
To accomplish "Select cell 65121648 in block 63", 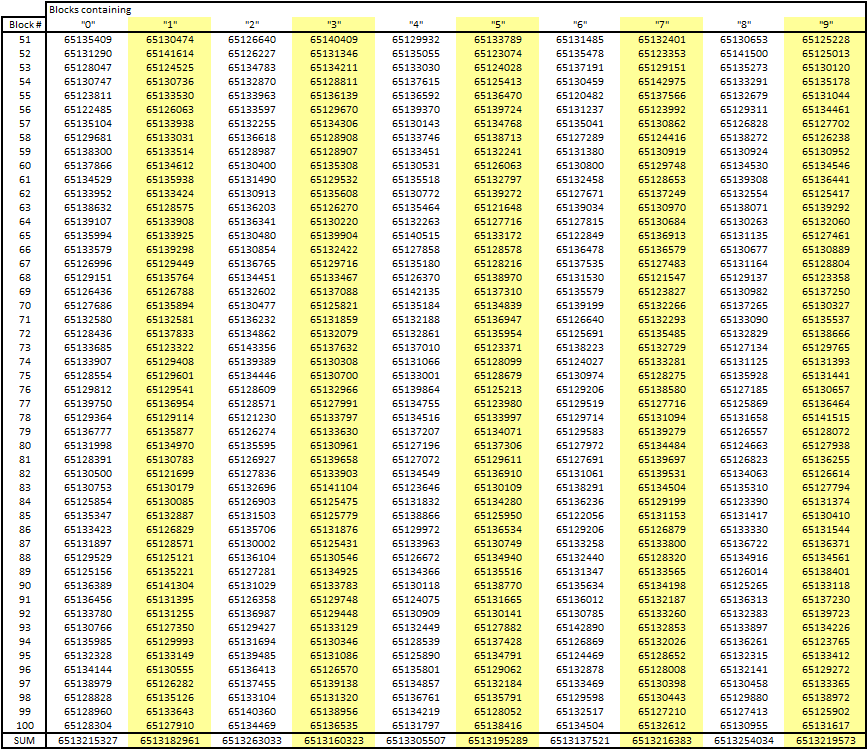I will tap(498, 208).
